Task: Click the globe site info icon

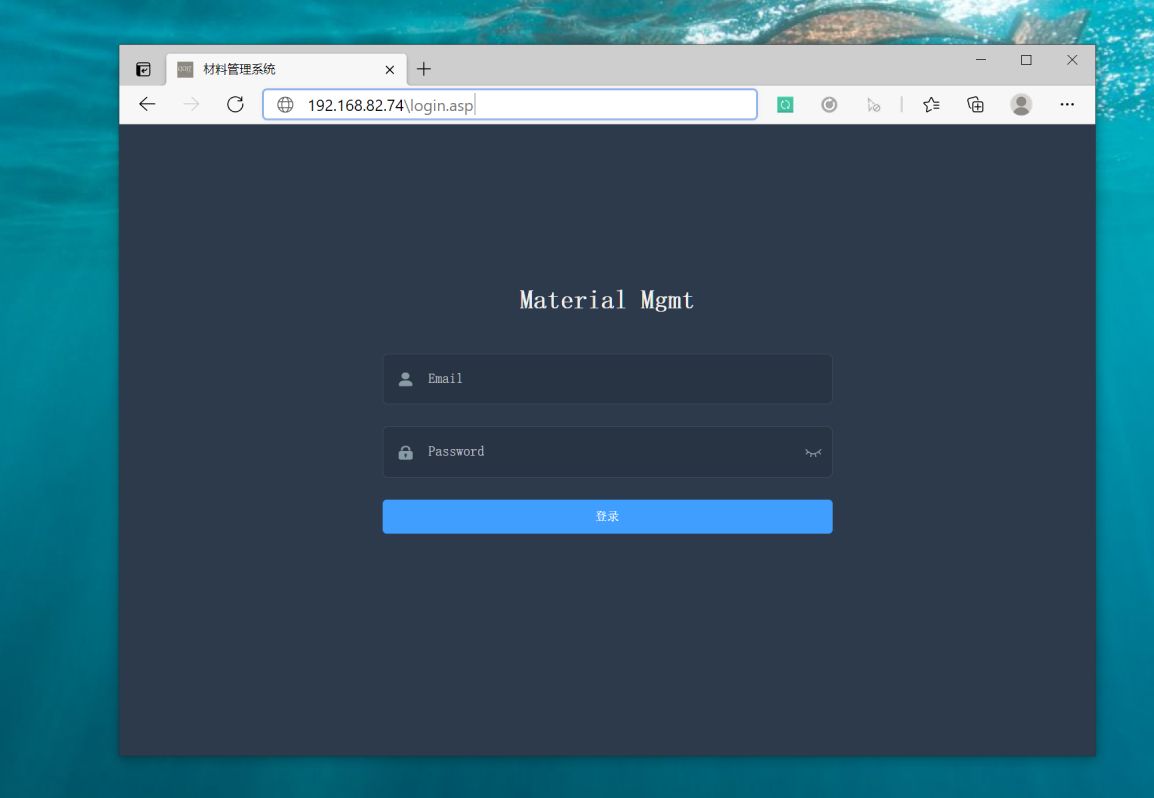Action: (286, 105)
